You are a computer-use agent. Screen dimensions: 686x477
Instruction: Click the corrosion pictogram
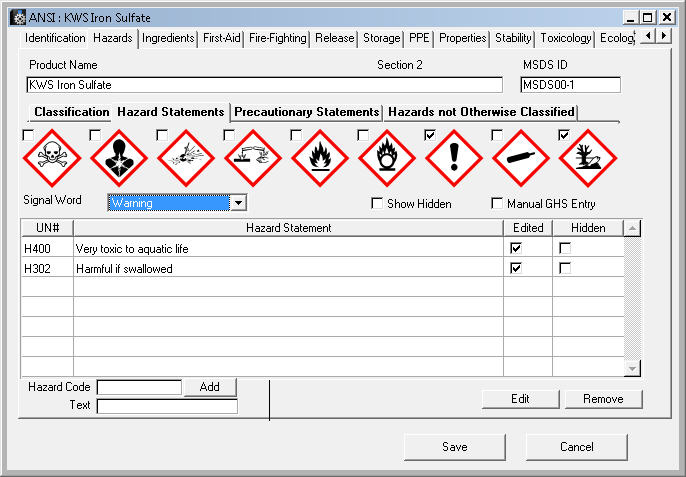click(x=253, y=158)
